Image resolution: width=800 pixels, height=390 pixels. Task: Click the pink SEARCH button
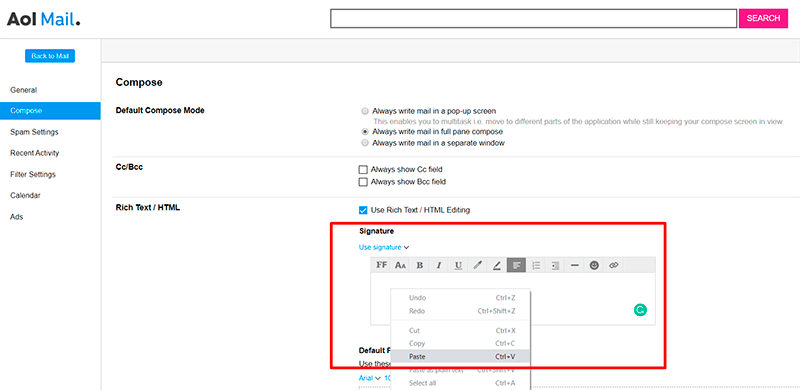(763, 18)
